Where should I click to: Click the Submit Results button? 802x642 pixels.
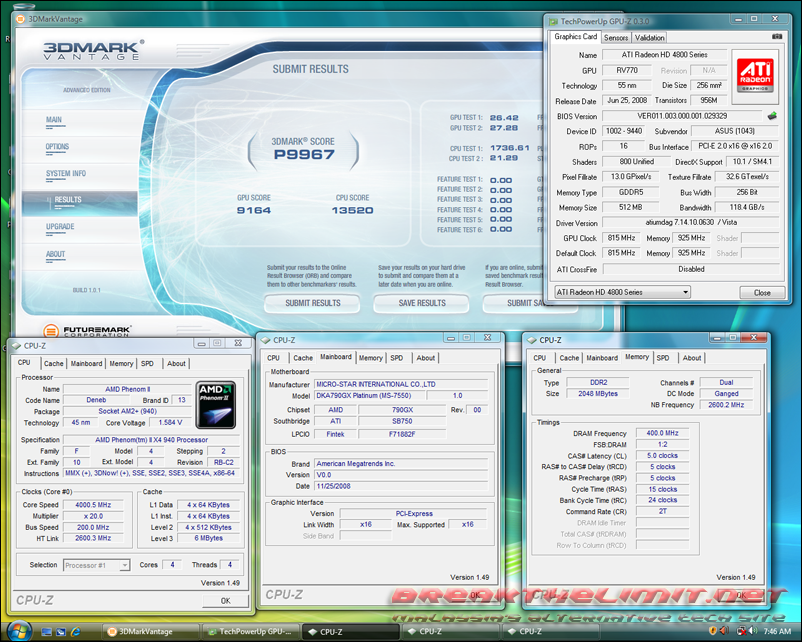click(x=313, y=303)
